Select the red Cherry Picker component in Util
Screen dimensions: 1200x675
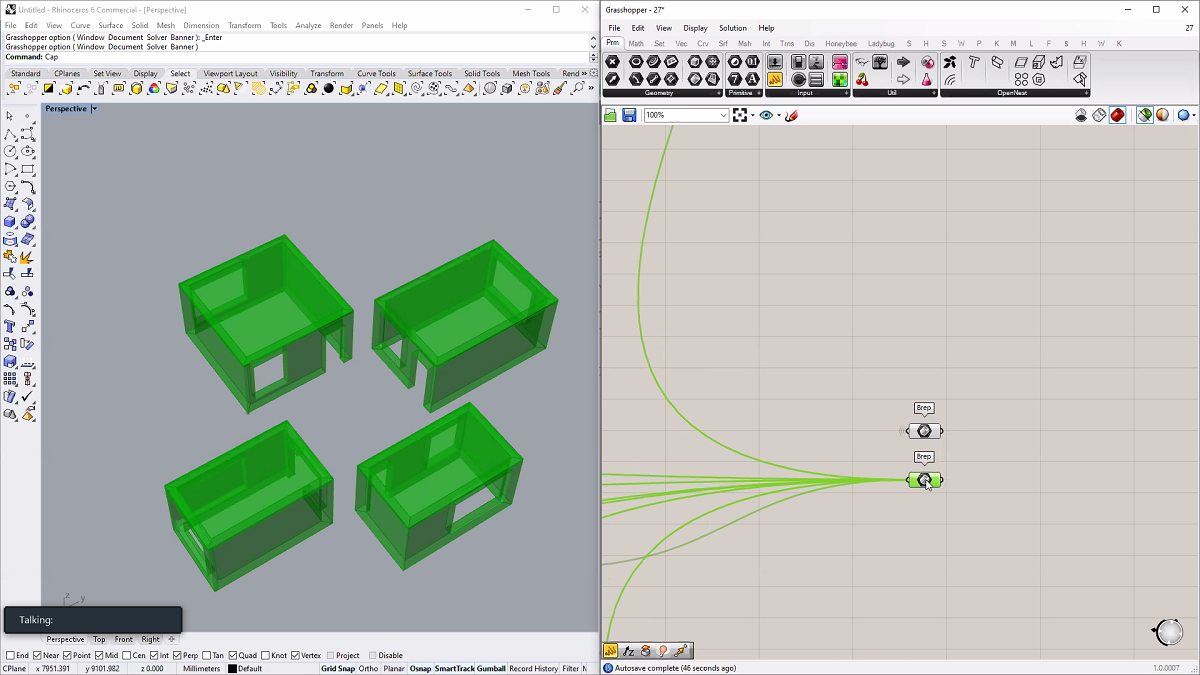pyautogui.click(x=862, y=80)
